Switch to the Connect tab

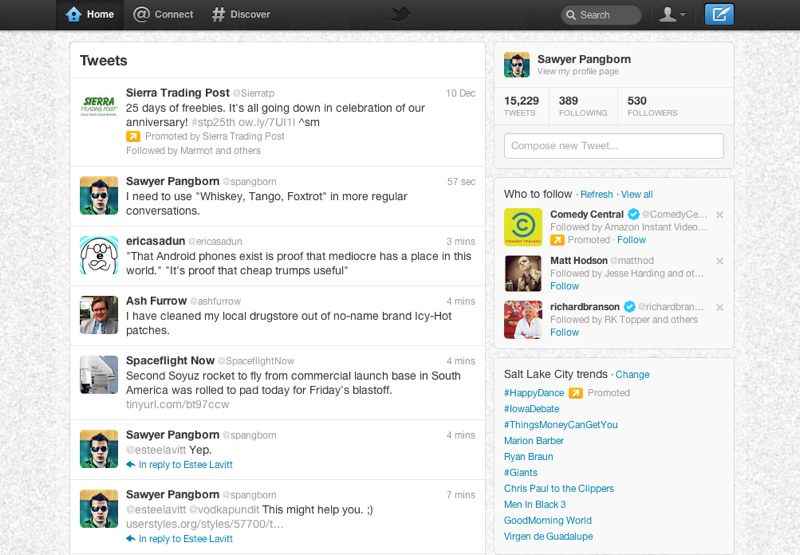163,14
